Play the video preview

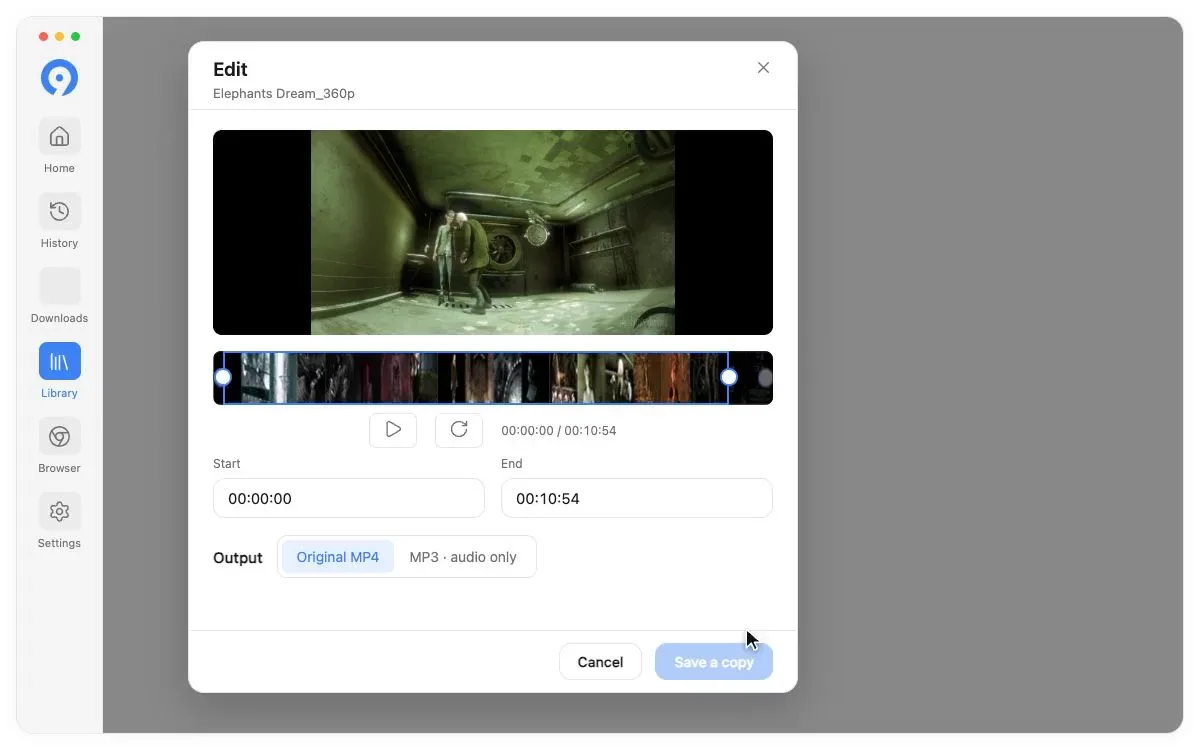[393, 430]
